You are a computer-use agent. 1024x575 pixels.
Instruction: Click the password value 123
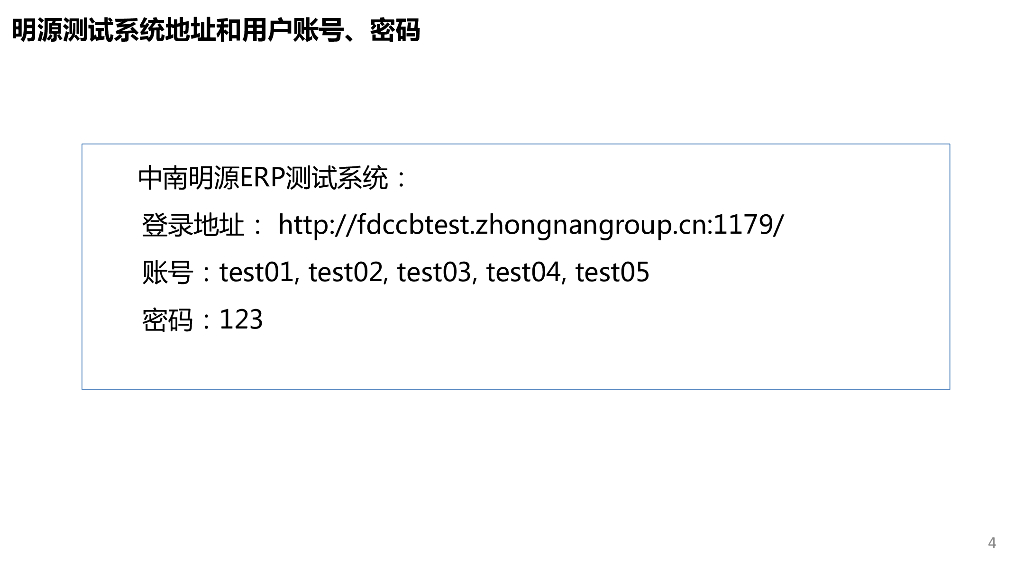[241, 320]
